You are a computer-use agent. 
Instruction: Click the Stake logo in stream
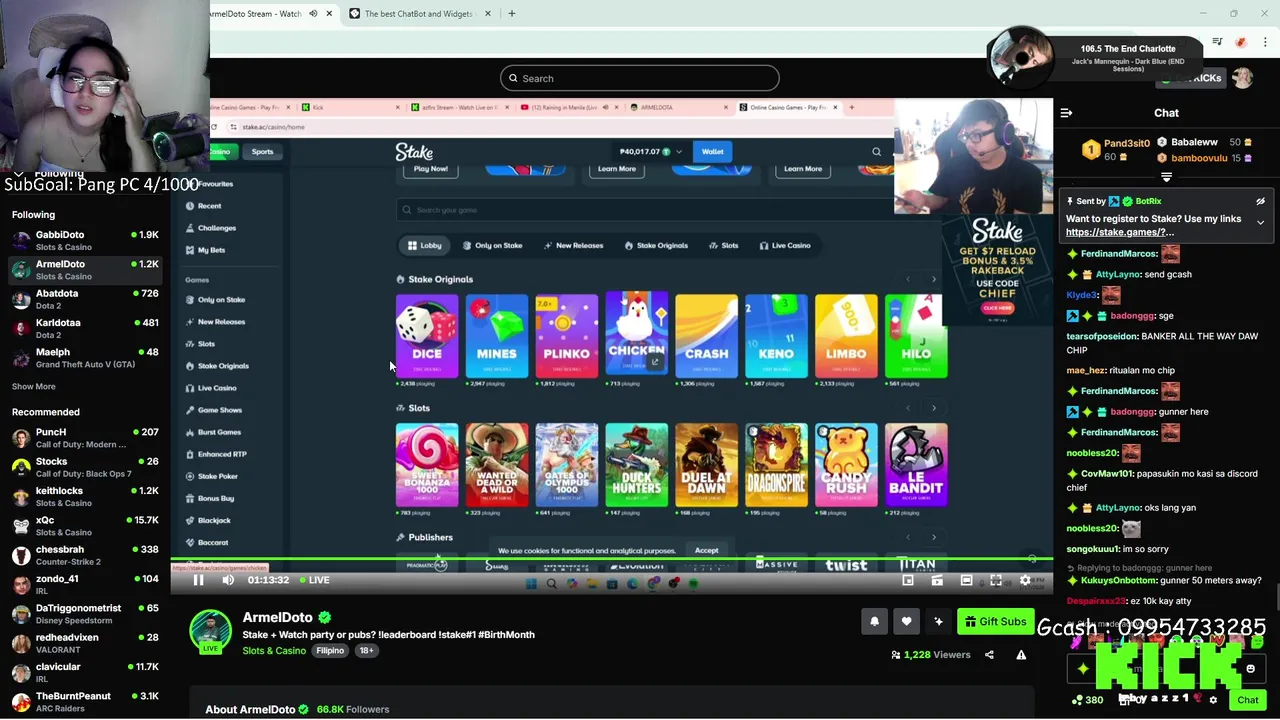coord(414,152)
